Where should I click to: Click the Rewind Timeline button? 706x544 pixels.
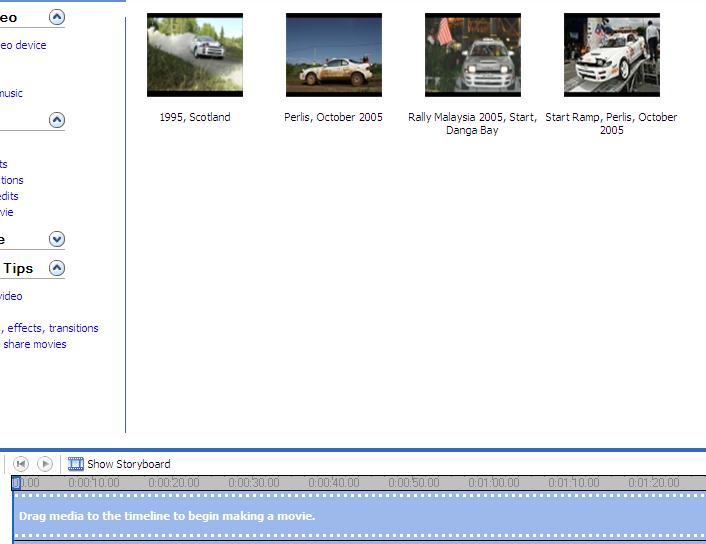[20, 464]
